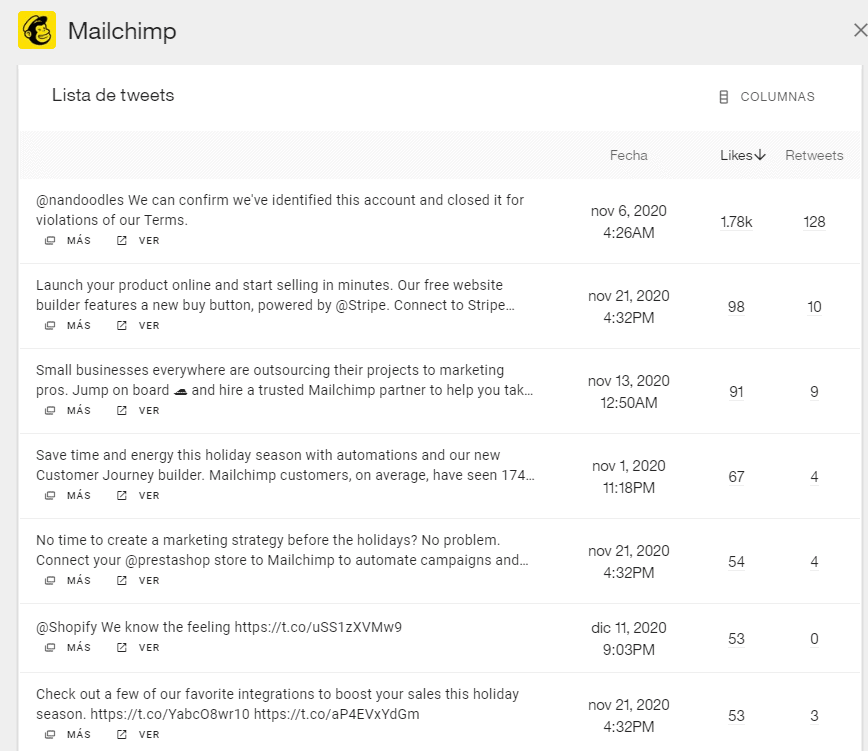Click MÁS icon on favorite integrations tweet
Image resolution: width=868 pixels, height=751 pixels.
point(50,734)
